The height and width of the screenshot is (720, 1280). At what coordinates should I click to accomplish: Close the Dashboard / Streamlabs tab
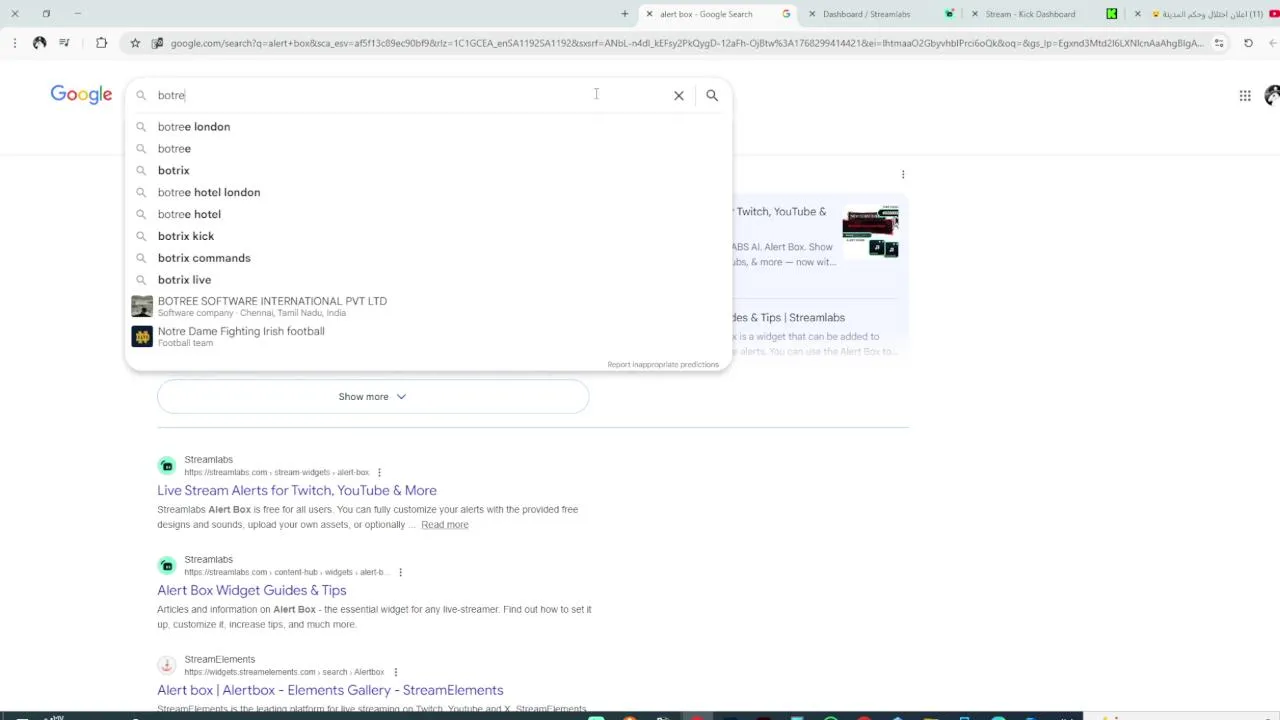(811, 14)
